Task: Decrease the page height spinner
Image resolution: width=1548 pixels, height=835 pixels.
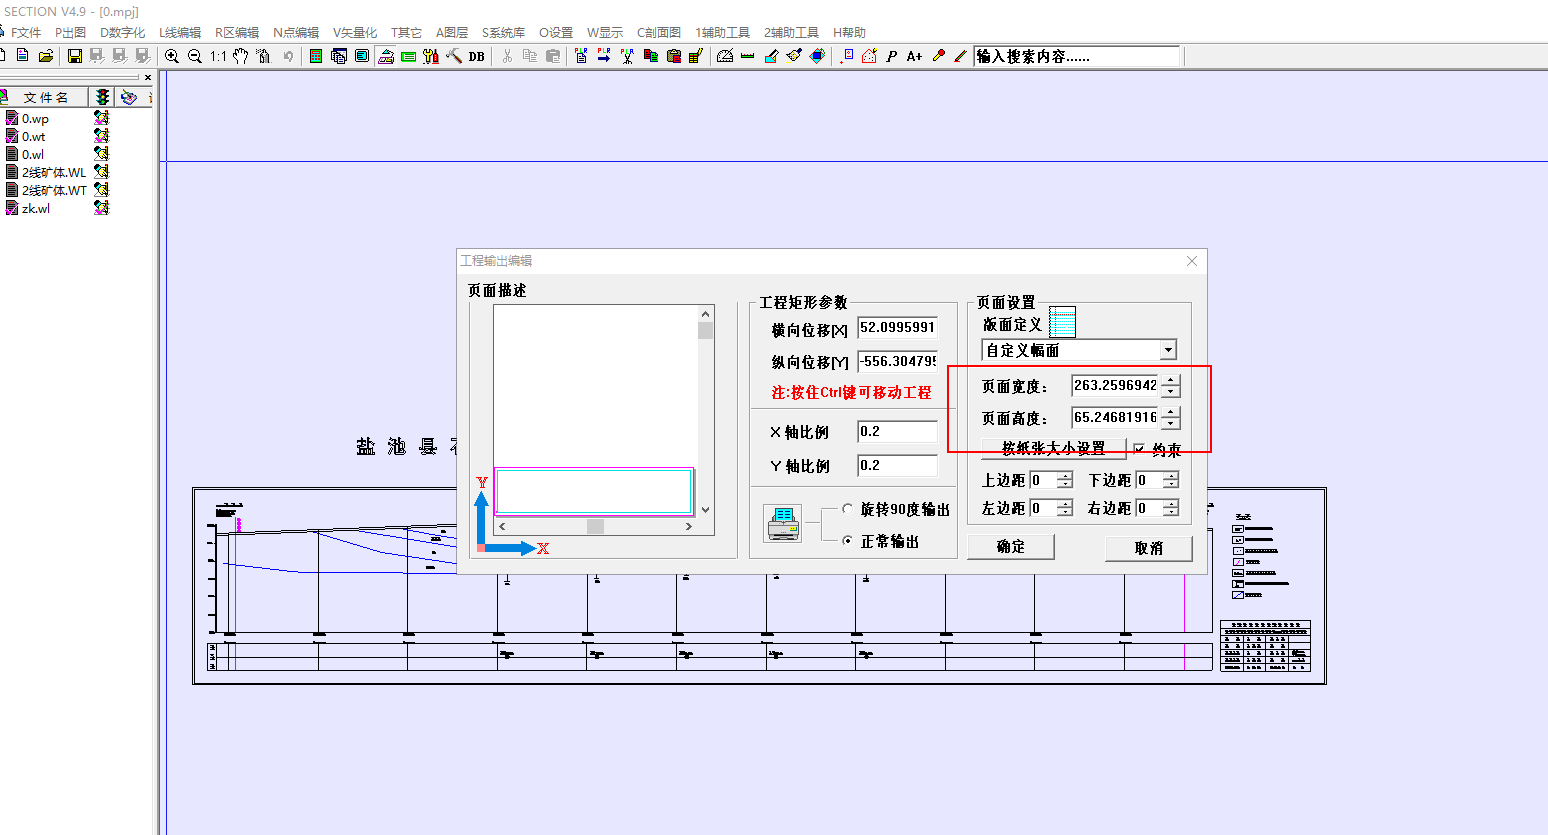Action: click(x=1170, y=423)
